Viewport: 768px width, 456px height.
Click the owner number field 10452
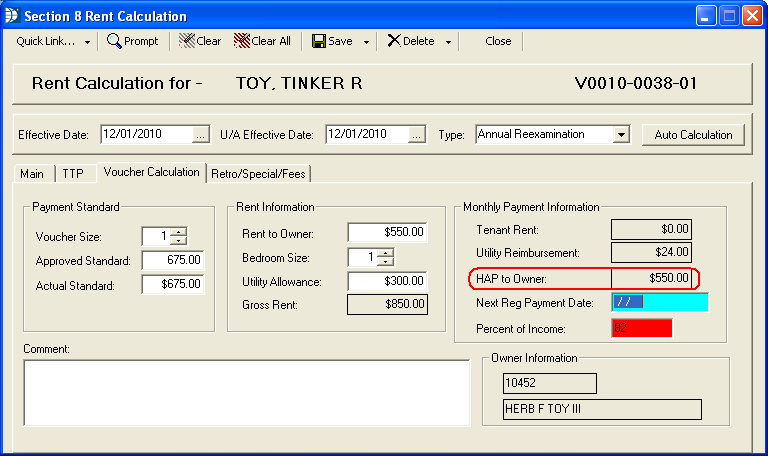pos(550,383)
